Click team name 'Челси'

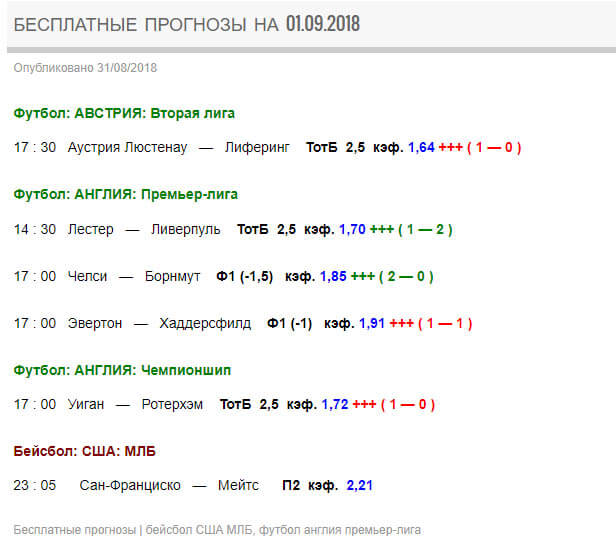[87, 277]
